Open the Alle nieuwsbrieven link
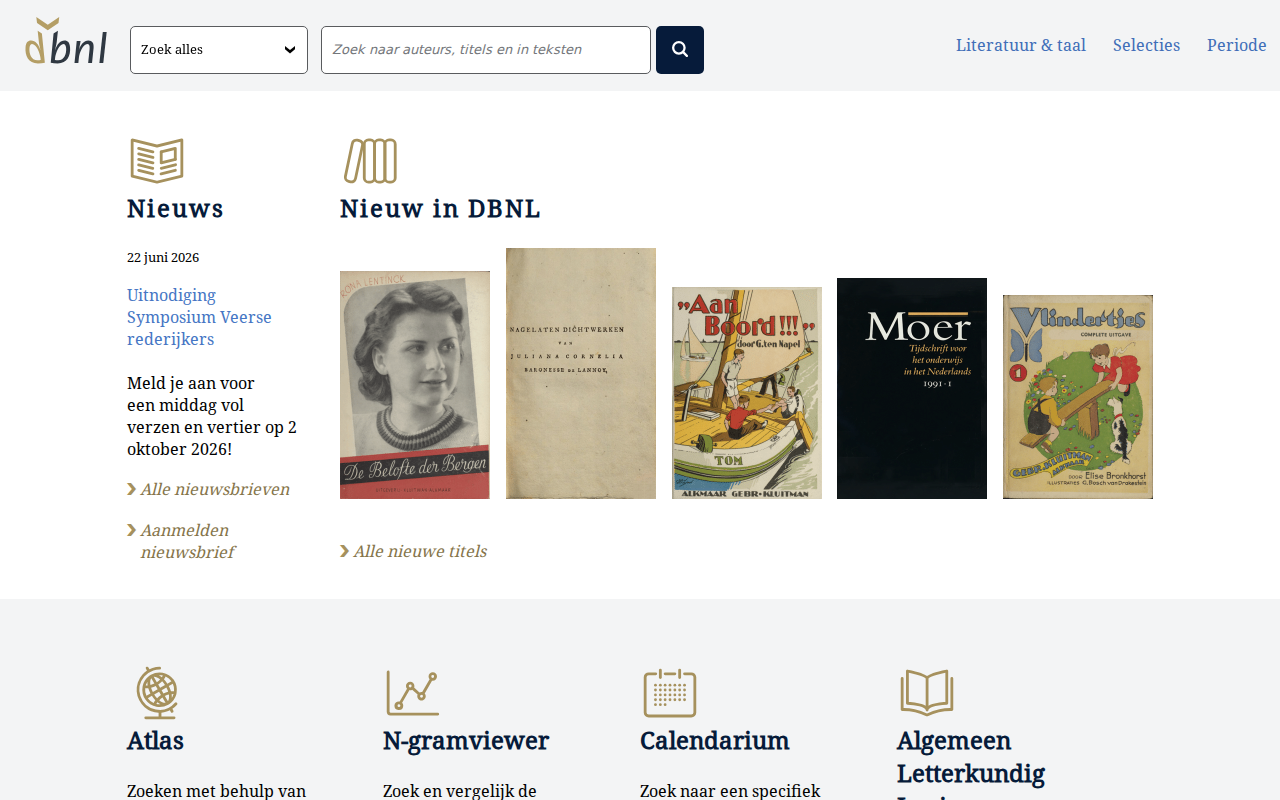 click(x=208, y=489)
